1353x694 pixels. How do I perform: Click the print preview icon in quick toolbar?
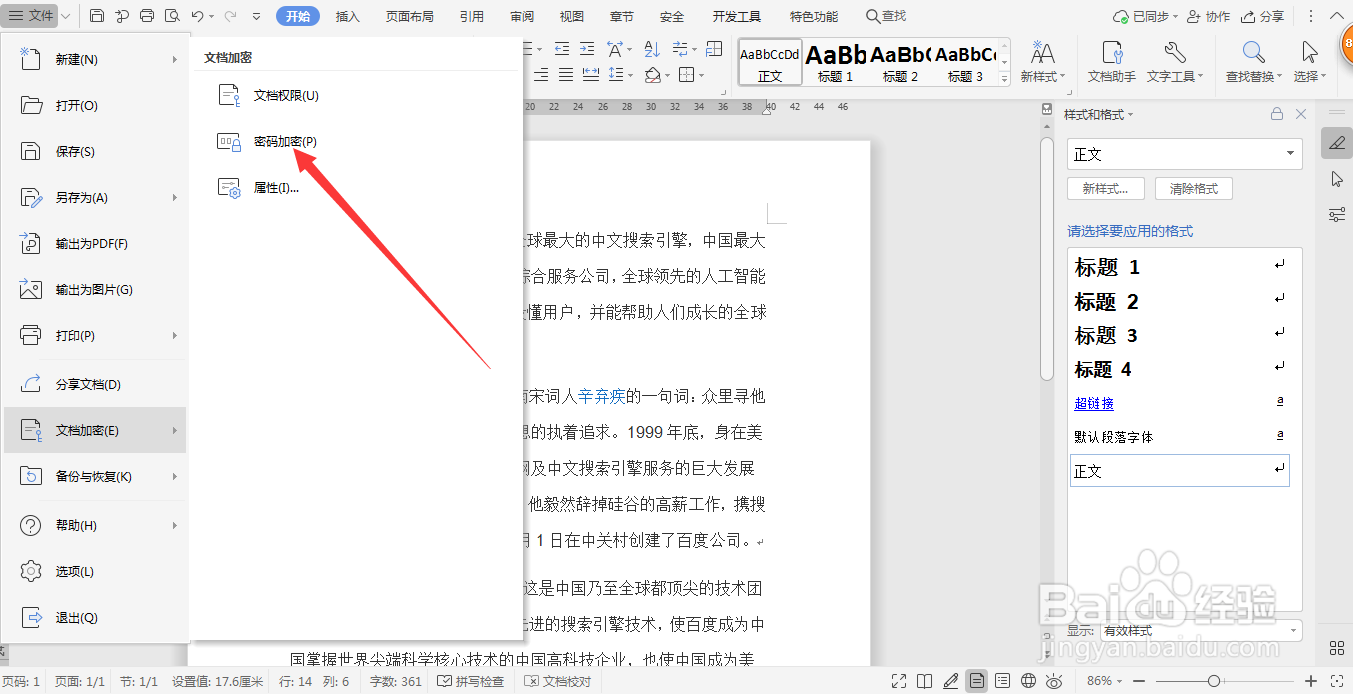click(x=172, y=16)
